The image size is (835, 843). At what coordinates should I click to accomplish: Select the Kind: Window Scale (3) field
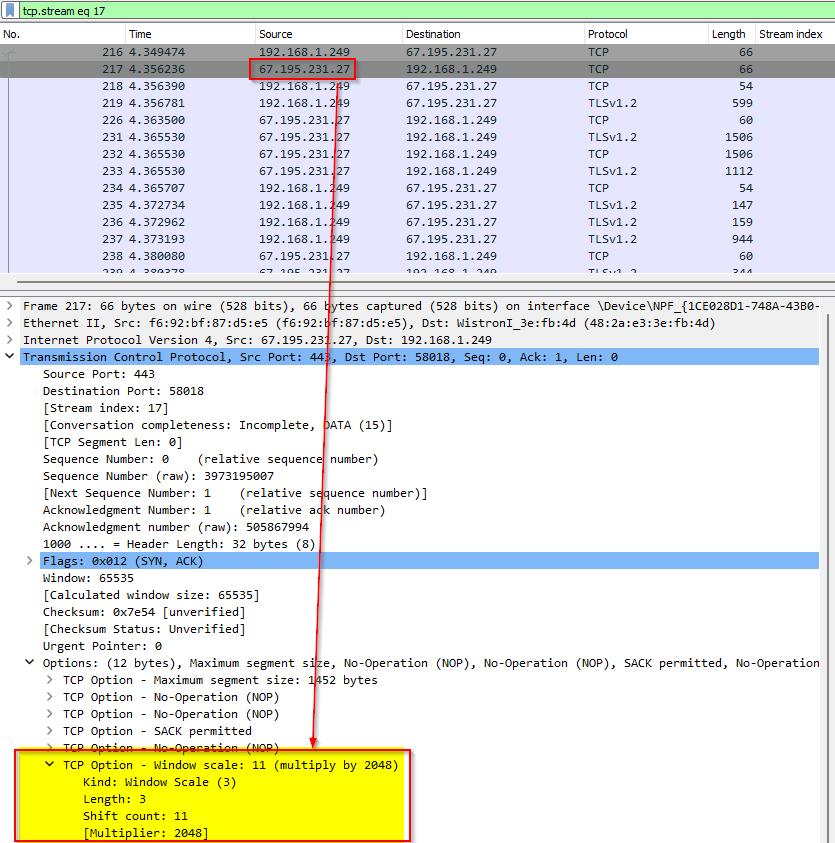click(x=150, y=781)
